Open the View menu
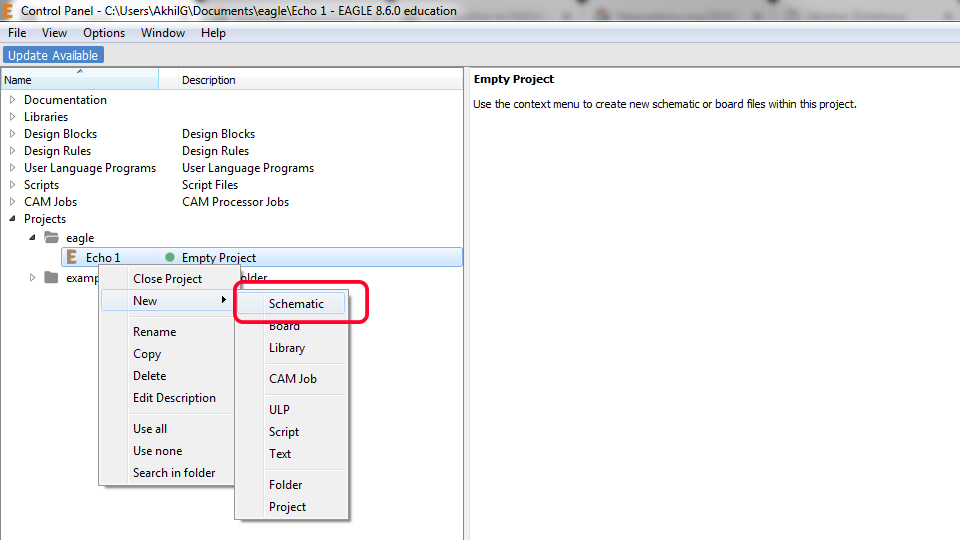Screen dimensions: 960x540 [54, 33]
